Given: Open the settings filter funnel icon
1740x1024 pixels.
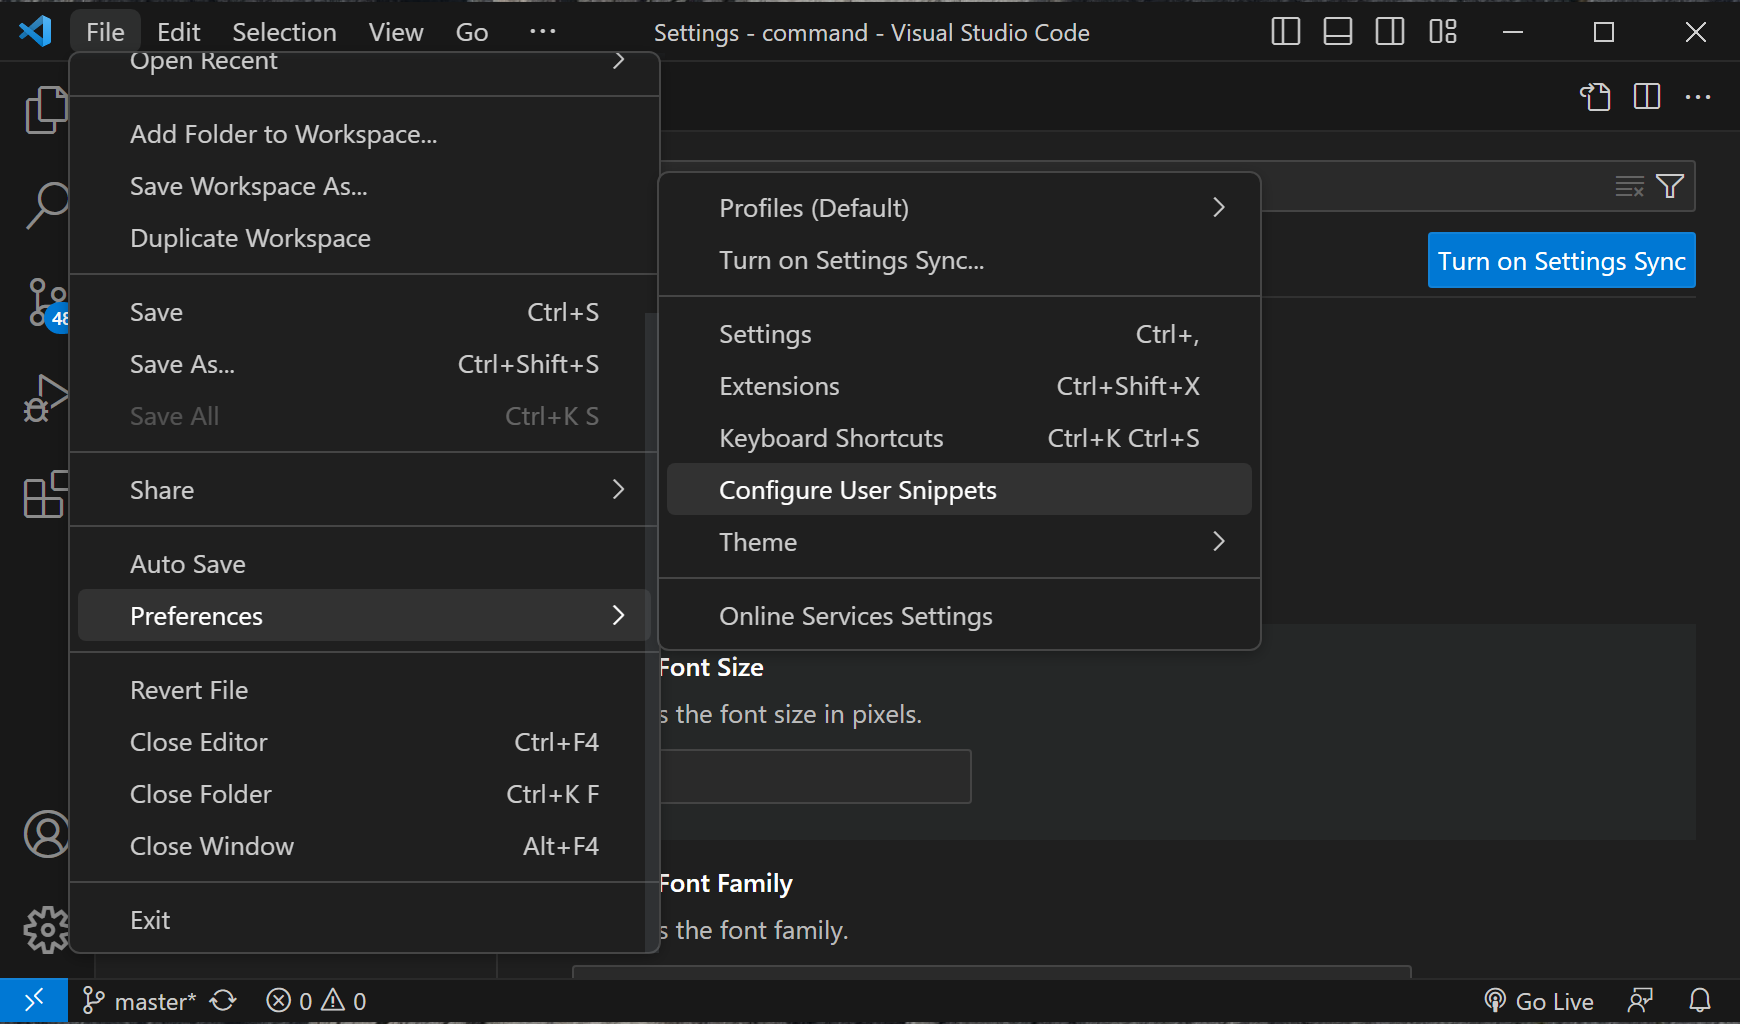Looking at the screenshot, I should [1670, 186].
